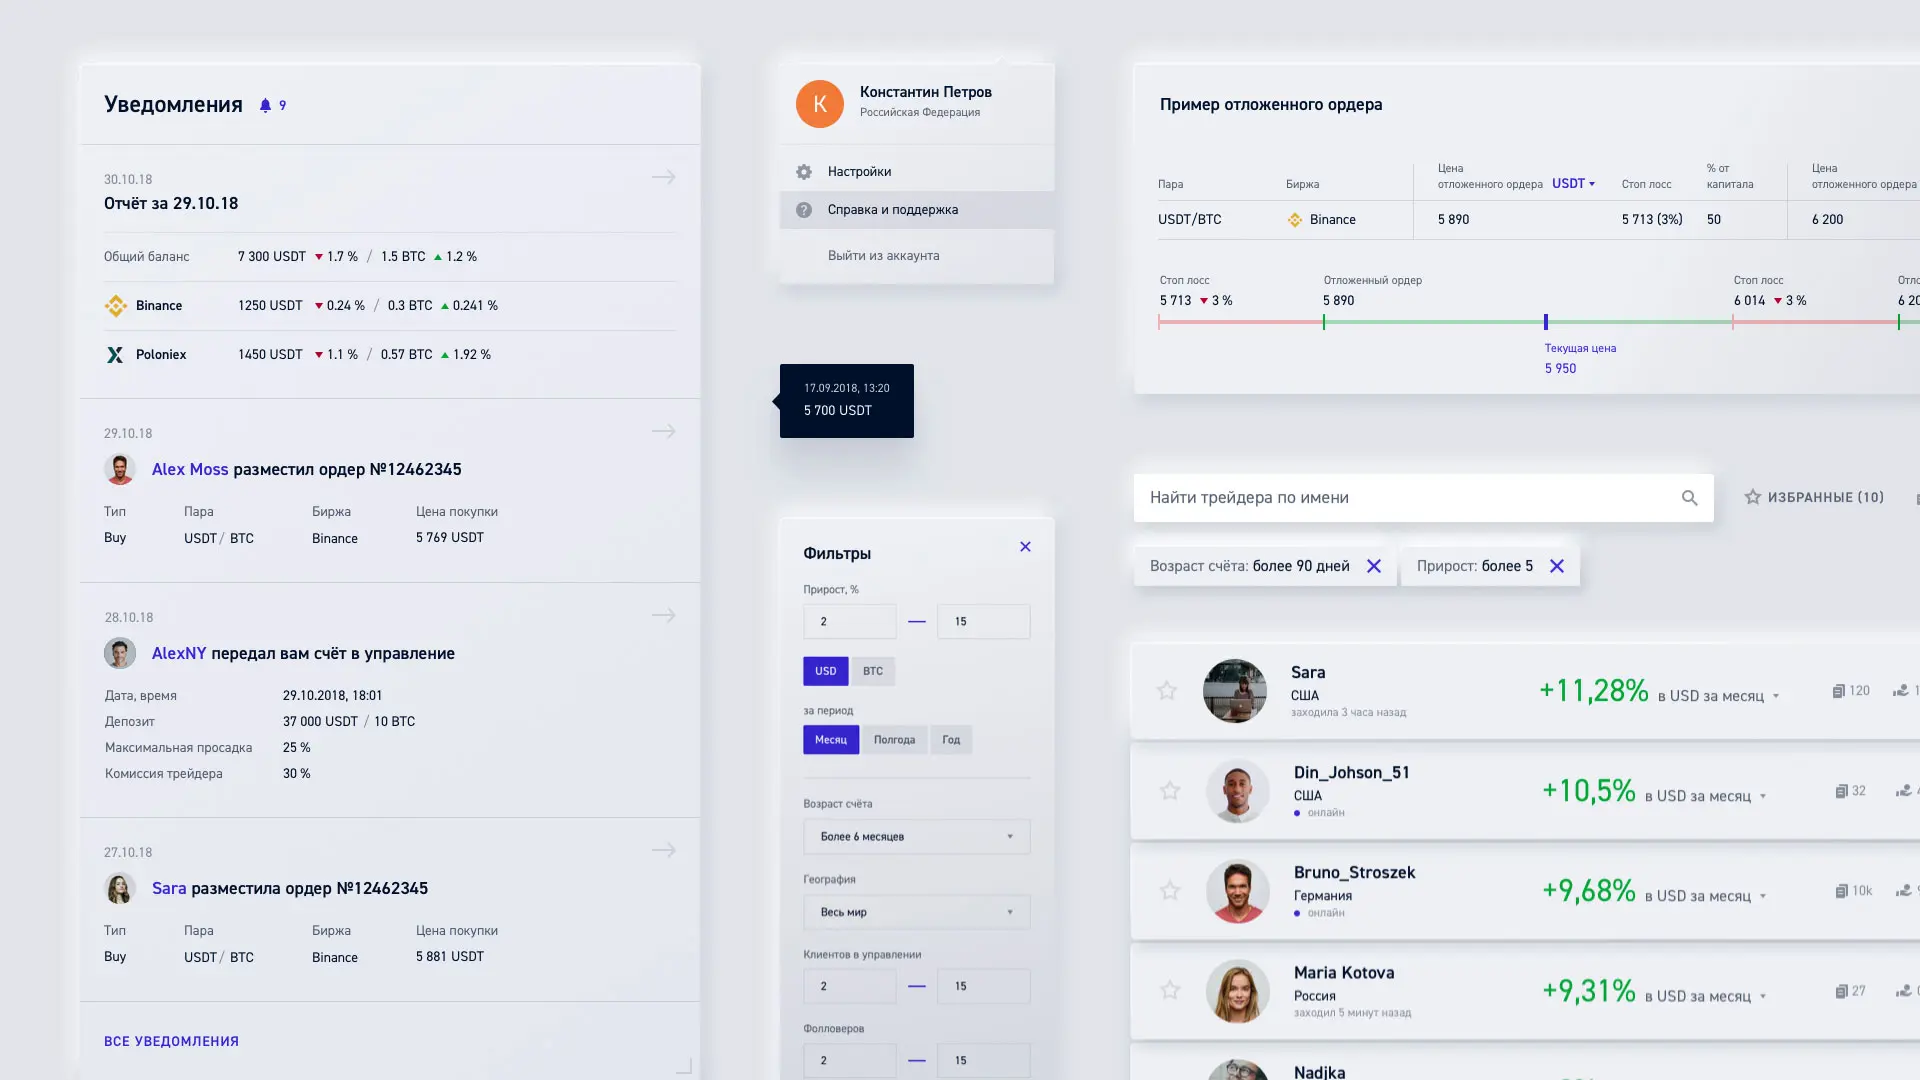Open Alex Moss order notification arrow

coord(664,431)
